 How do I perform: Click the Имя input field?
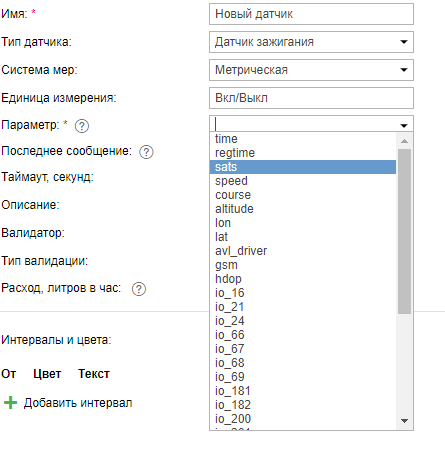click(x=311, y=14)
